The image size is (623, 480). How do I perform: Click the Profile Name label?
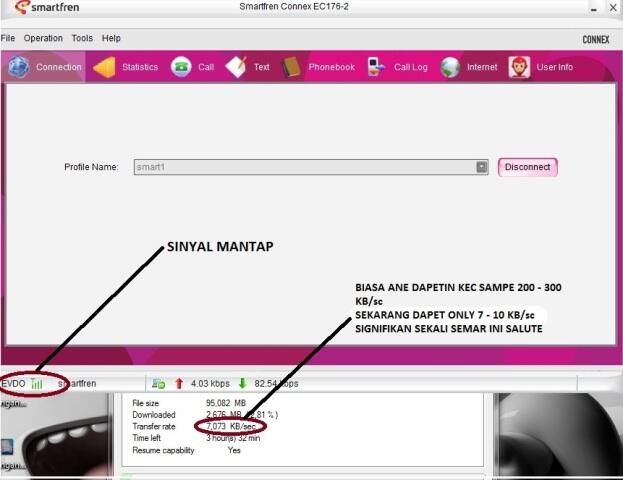91,167
